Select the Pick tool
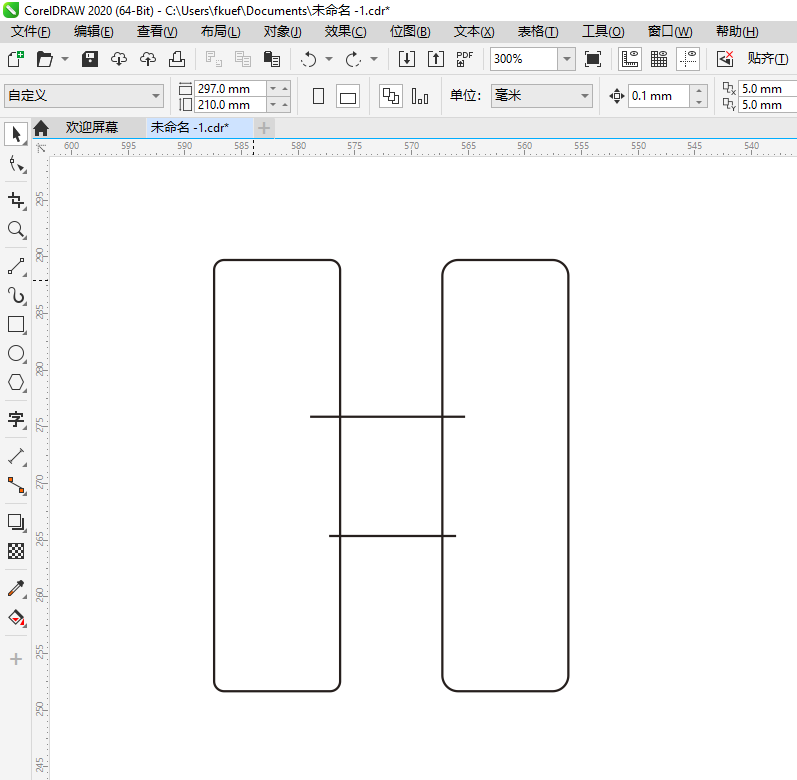Screen dimensions: 797x780 (16, 135)
